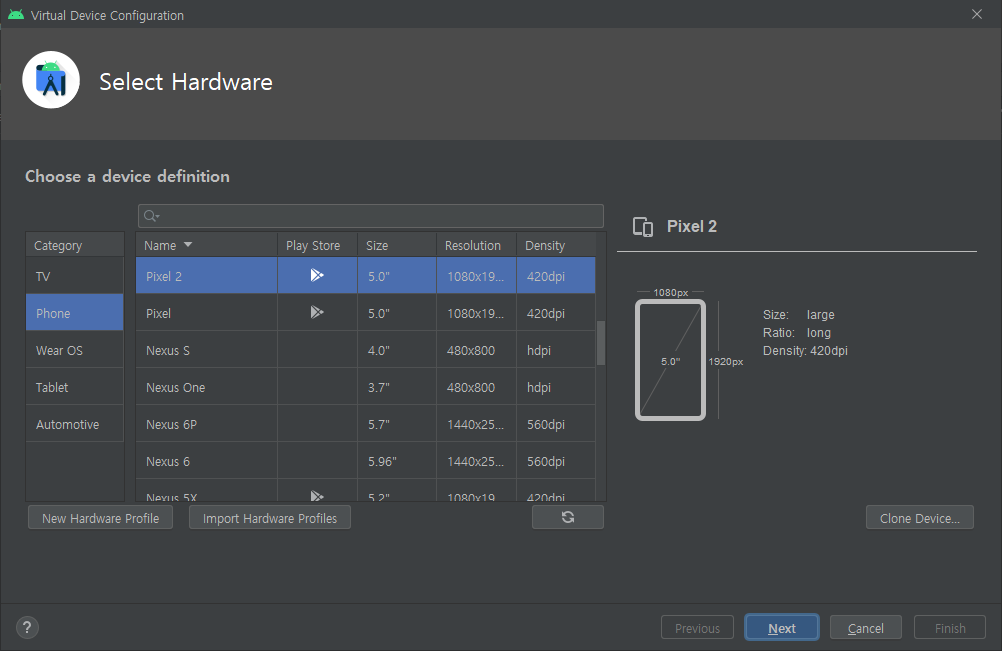Click Play Store icon in Pixel 2 row
The width and height of the screenshot is (1002, 651).
point(317,275)
